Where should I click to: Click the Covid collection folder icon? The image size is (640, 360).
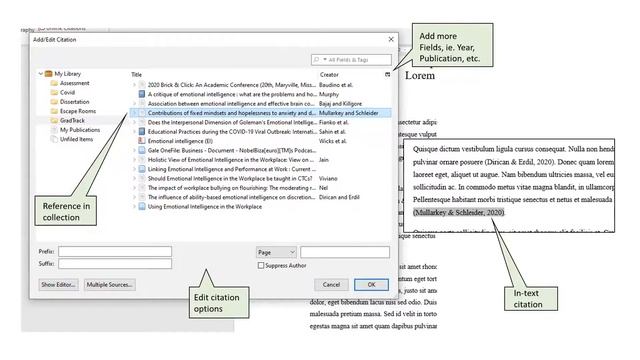54,93
